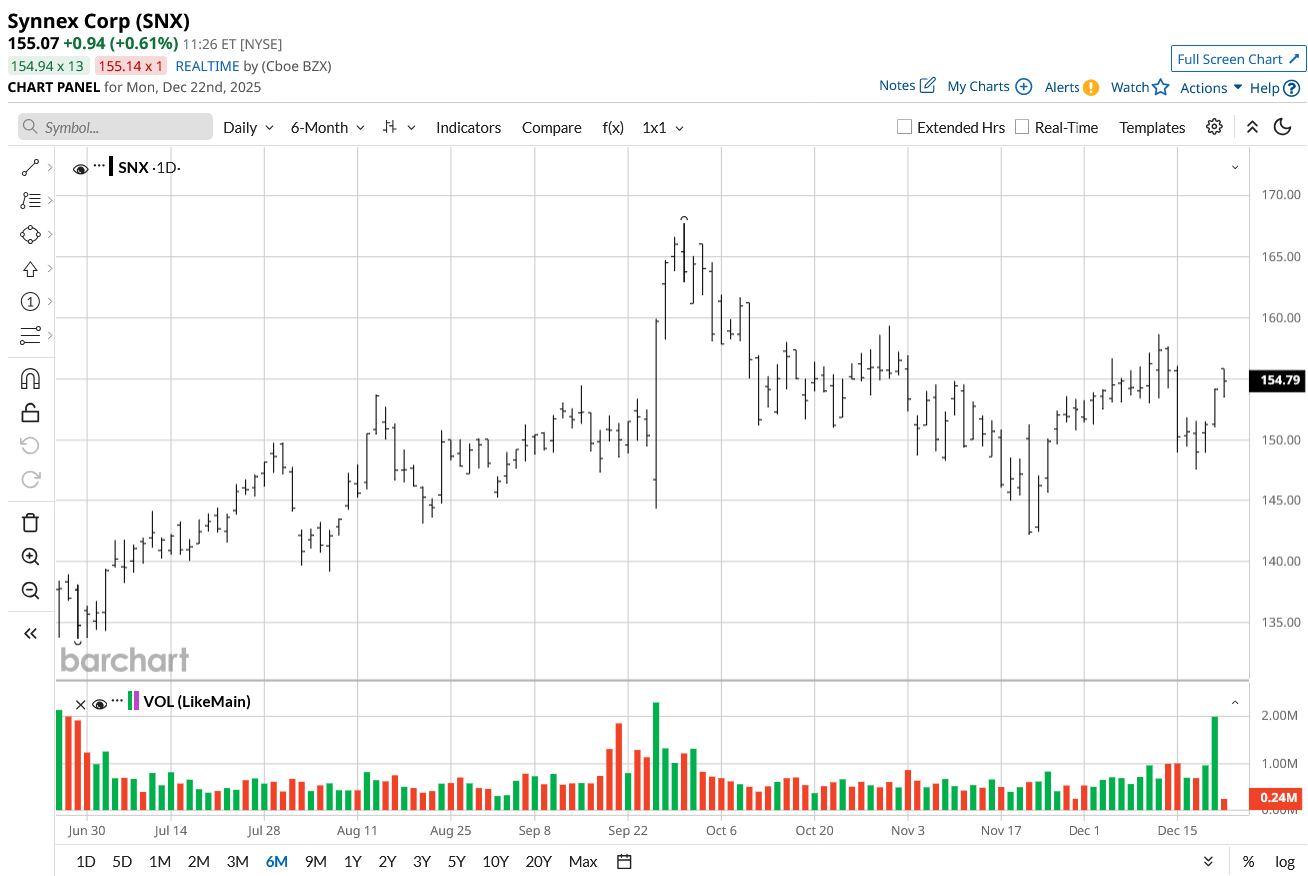Collapse the drawing tools sidebar
The width and height of the screenshot is (1308, 876).
(x=30, y=633)
